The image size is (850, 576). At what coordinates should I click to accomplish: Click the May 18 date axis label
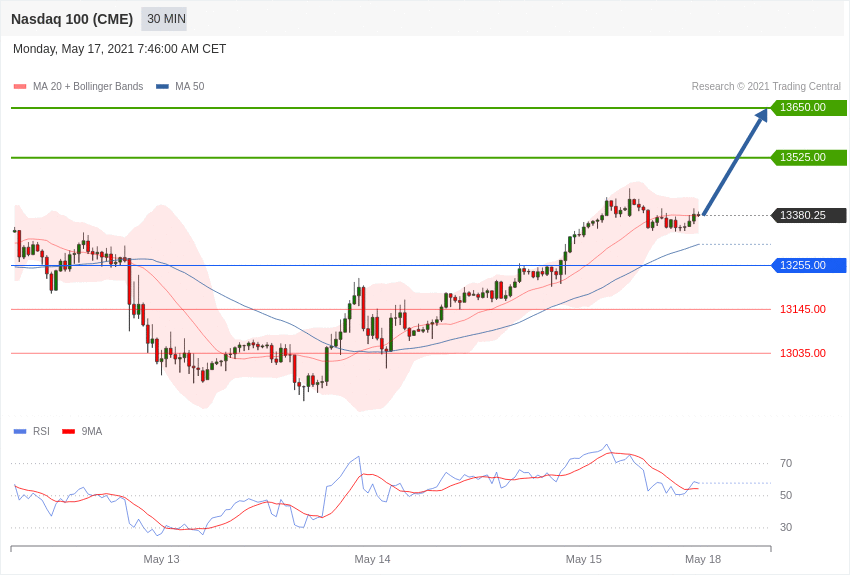pos(703,559)
